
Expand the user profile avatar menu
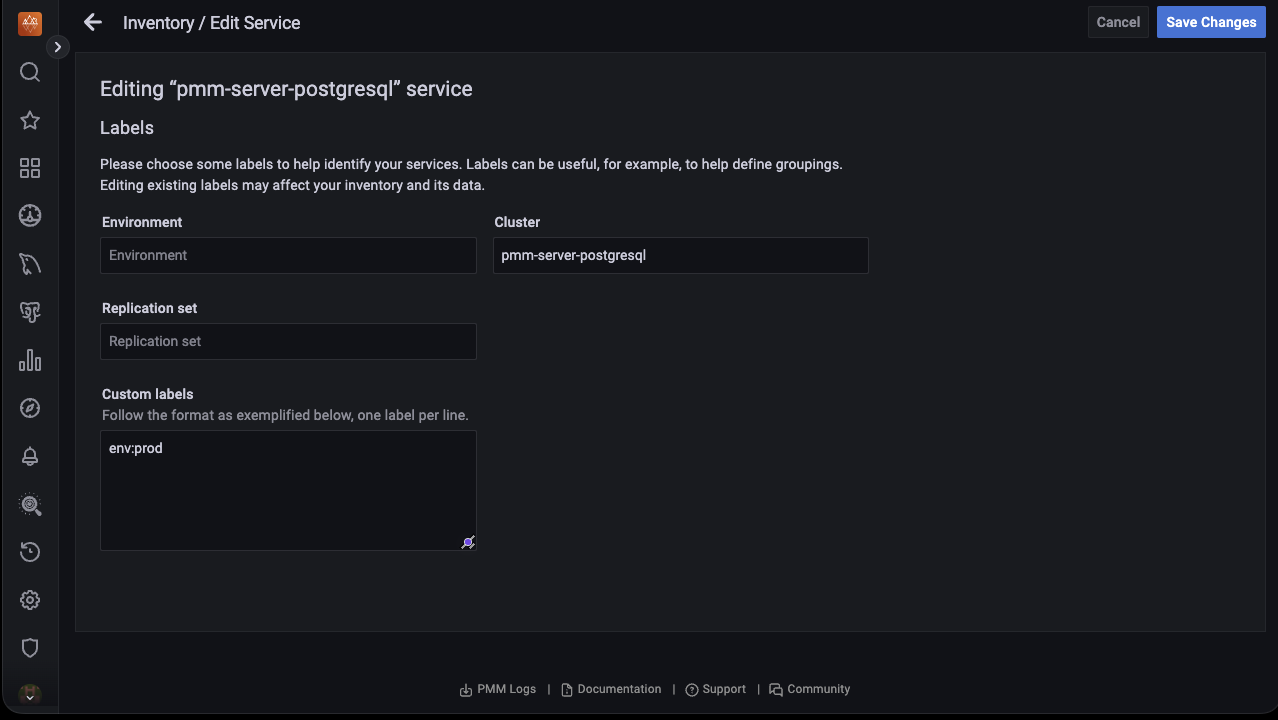pos(30,694)
